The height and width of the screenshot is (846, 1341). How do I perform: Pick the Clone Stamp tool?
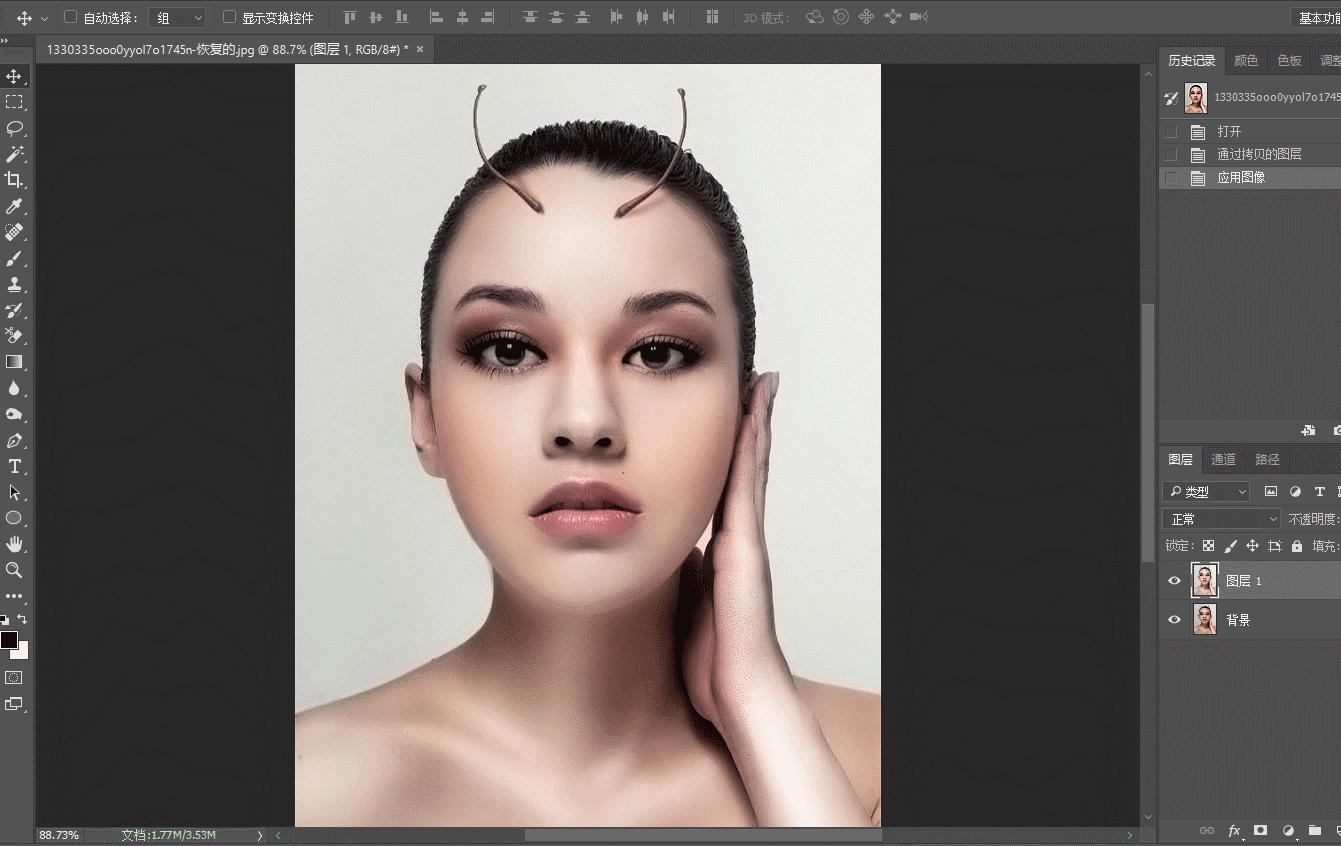coord(13,284)
